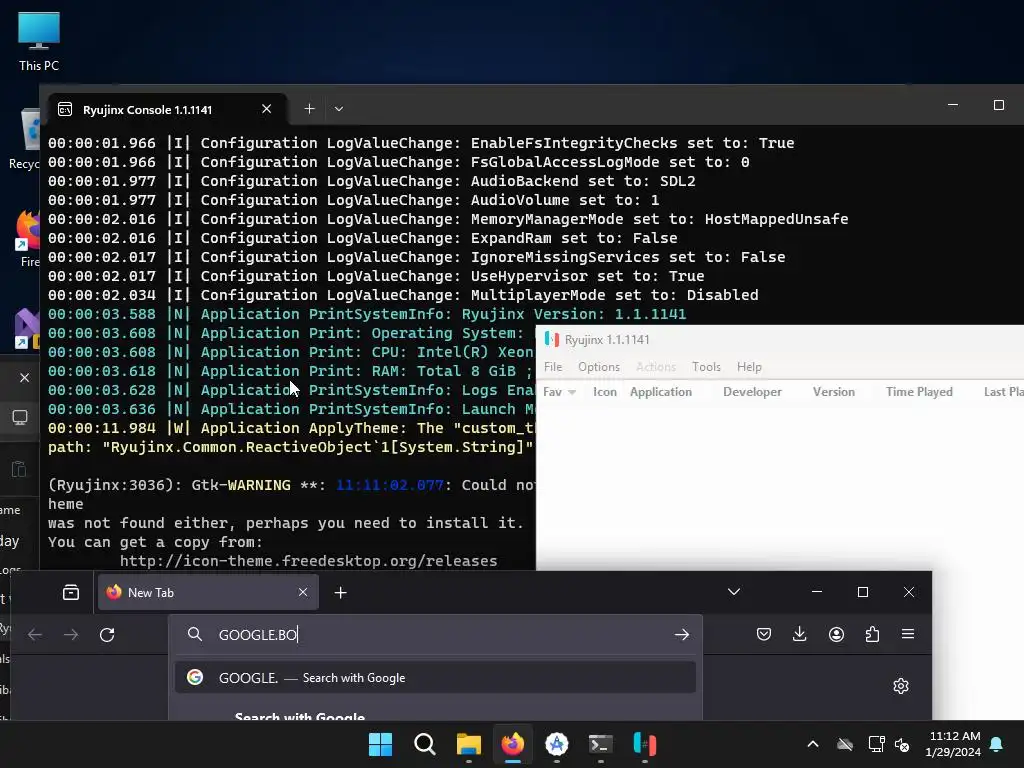Open Options menu in Ryujinx window
Viewport: 1024px width, 768px height.
pyautogui.click(x=598, y=367)
